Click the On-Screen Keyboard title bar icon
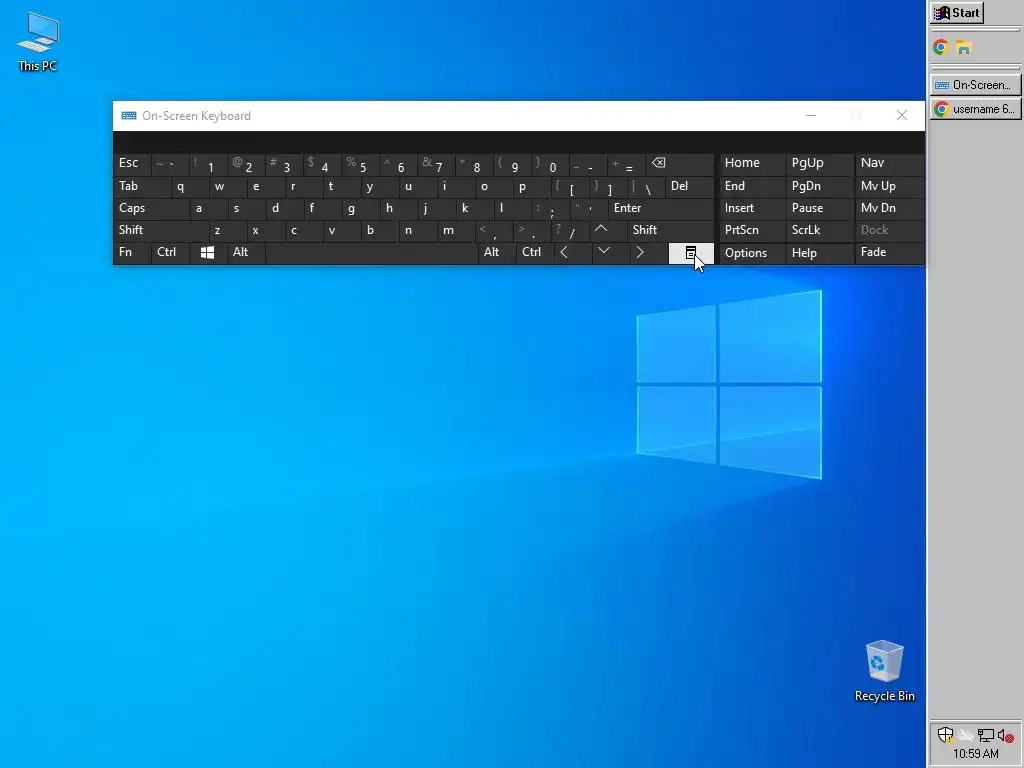 pos(129,116)
